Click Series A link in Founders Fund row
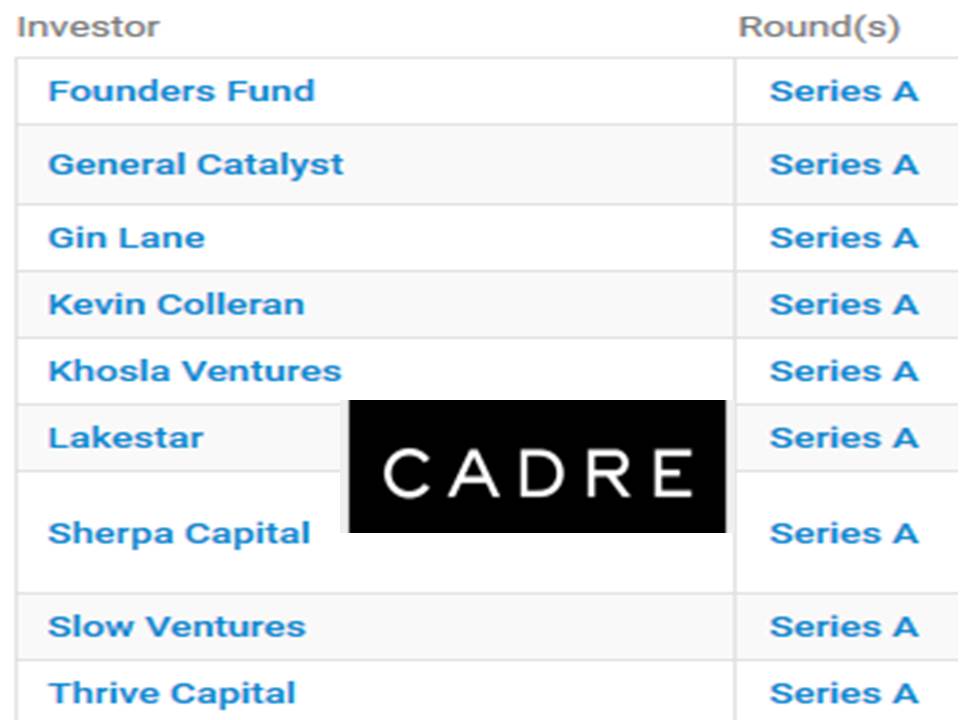The image size is (960, 720). 844,91
